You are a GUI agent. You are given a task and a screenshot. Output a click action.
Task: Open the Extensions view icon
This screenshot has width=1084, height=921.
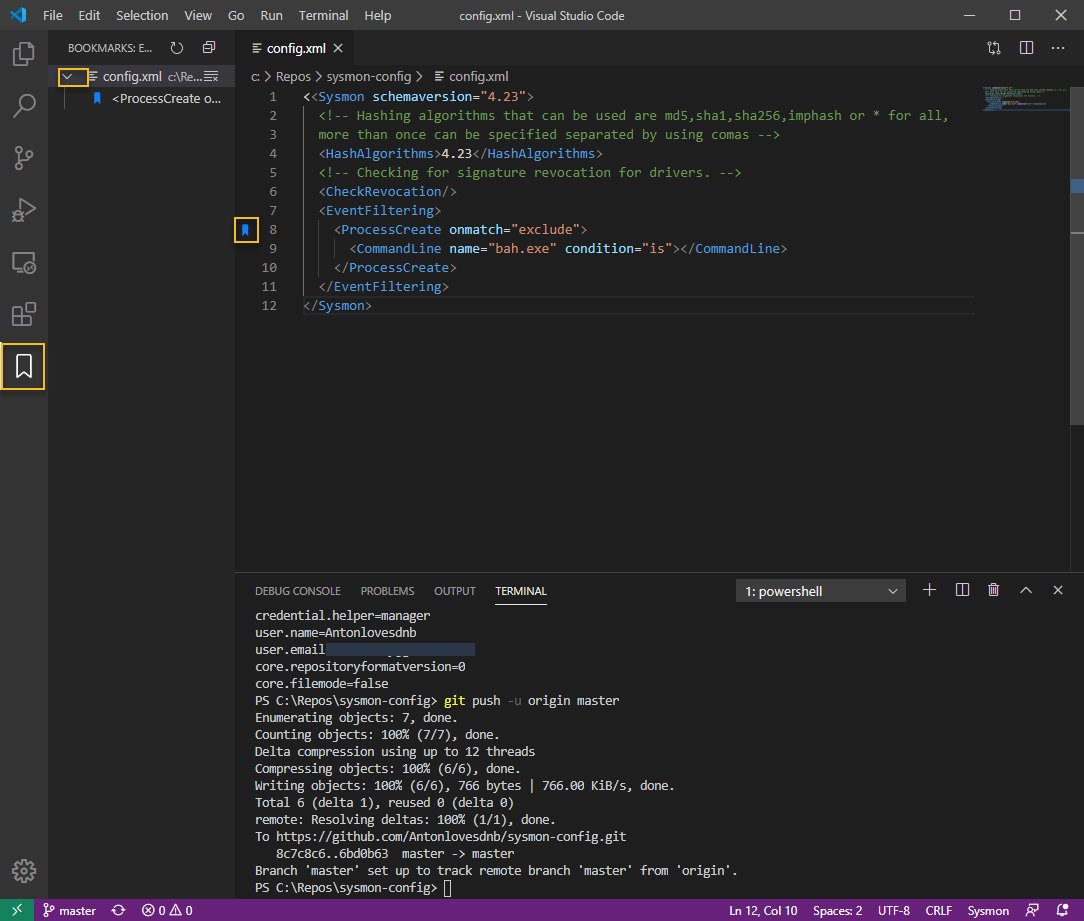point(23,315)
